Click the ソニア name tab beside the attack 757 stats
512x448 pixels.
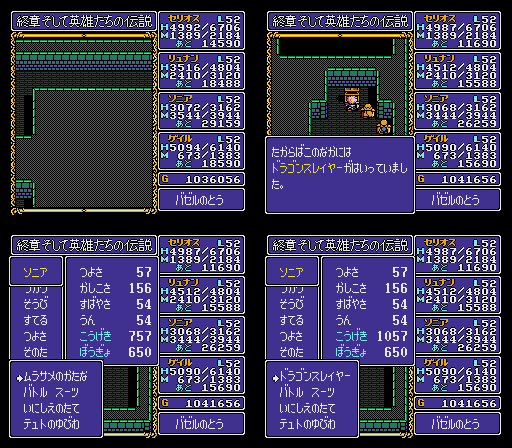[36, 272]
